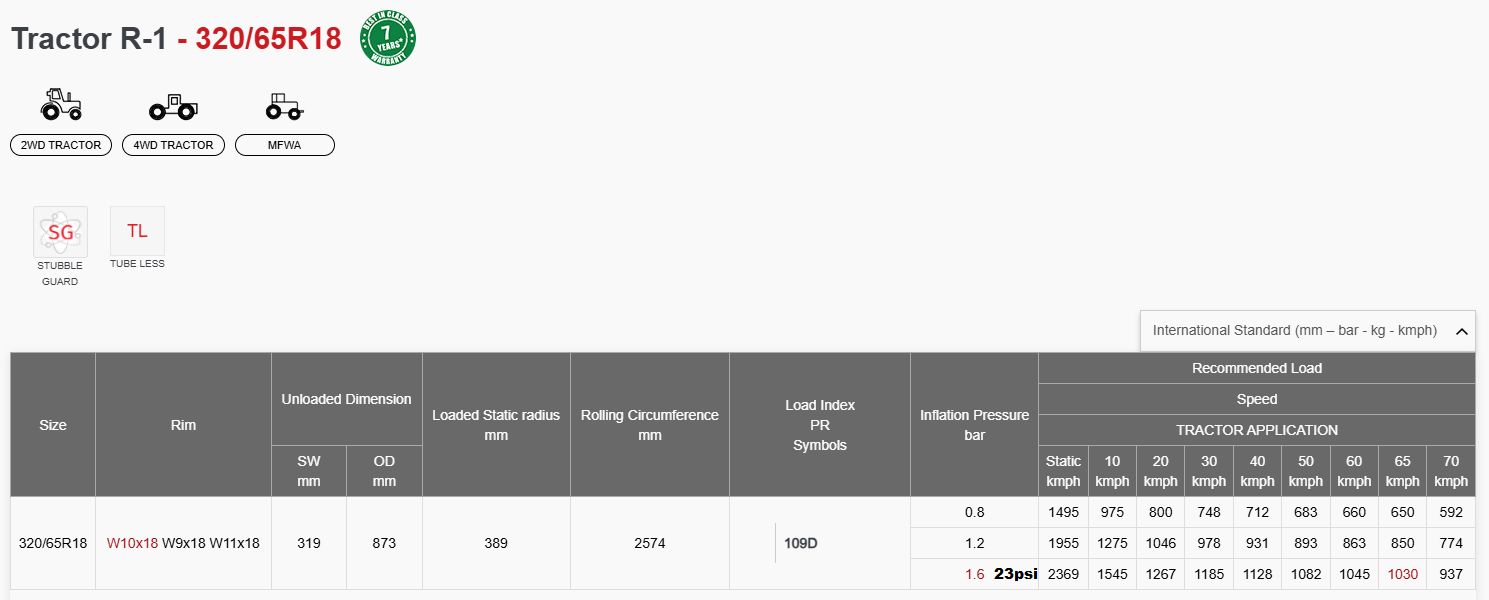Viewport: 1489px width, 600px height.
Task: Collapse the units dropdown chevron arrow
Action: coord(1461,331)
